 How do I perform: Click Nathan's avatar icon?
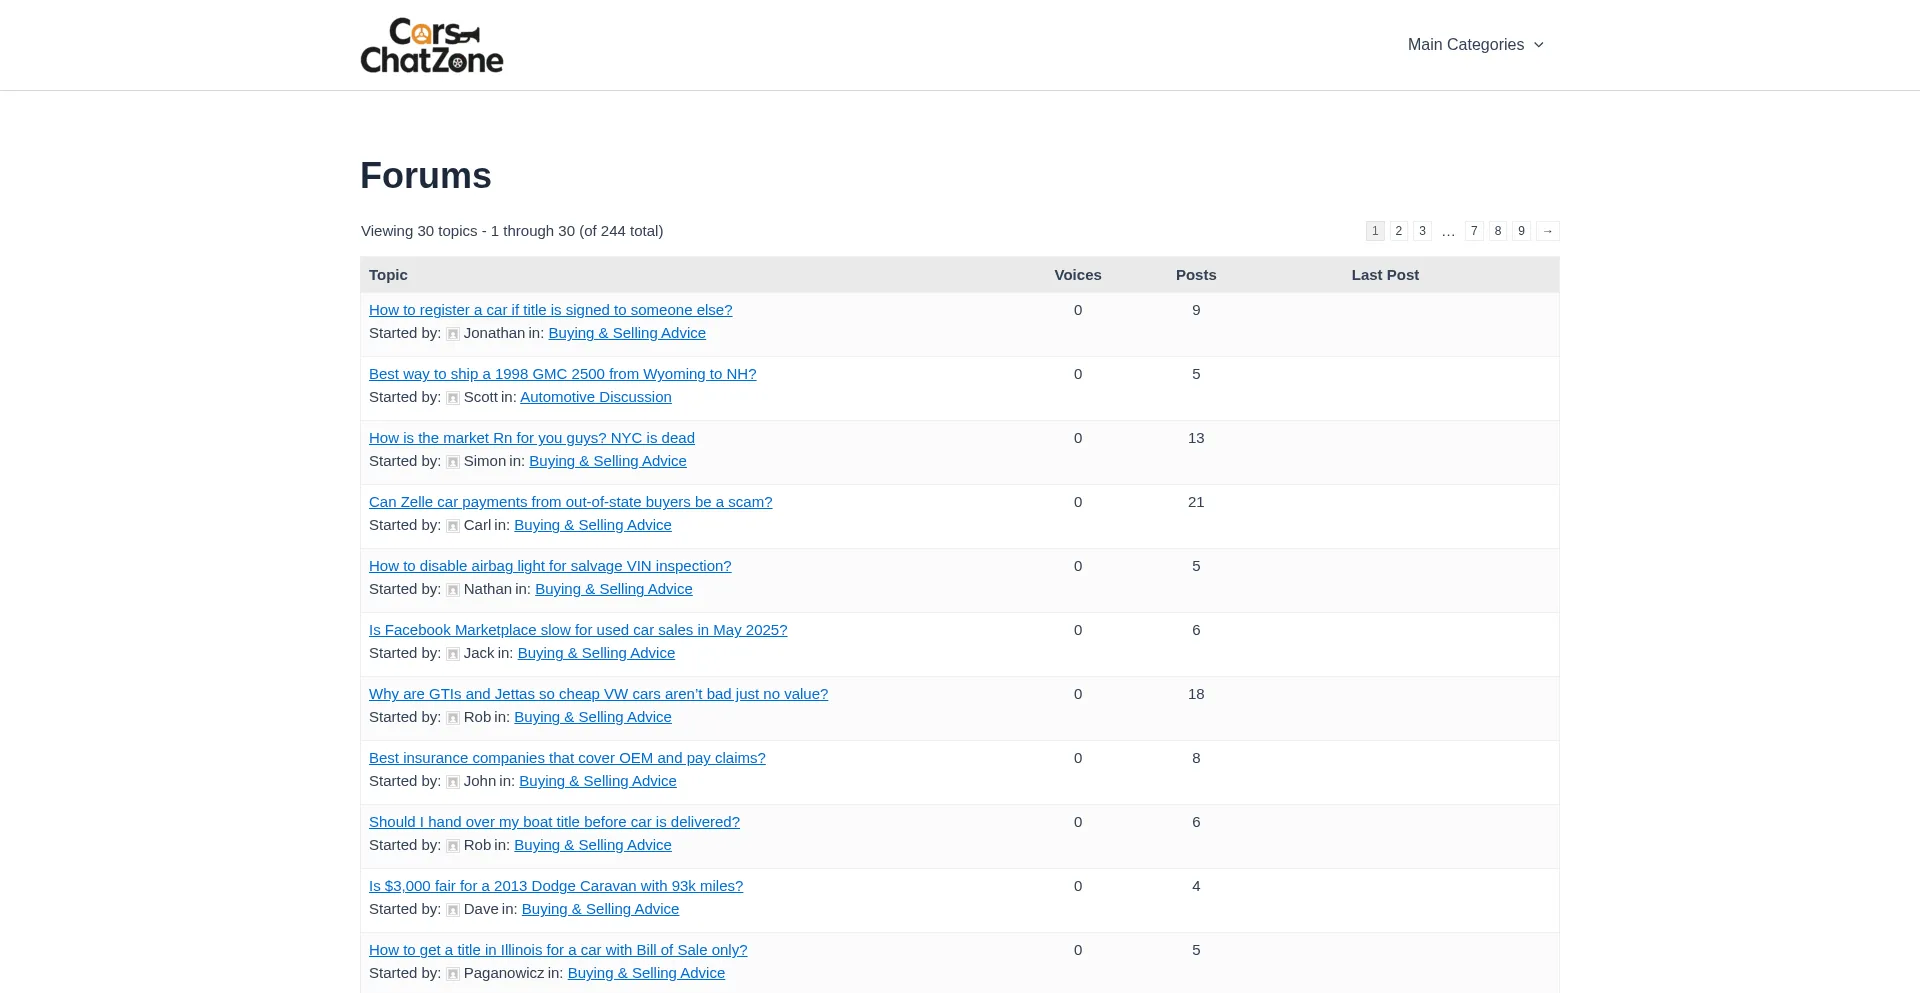(x=453, y=590)
